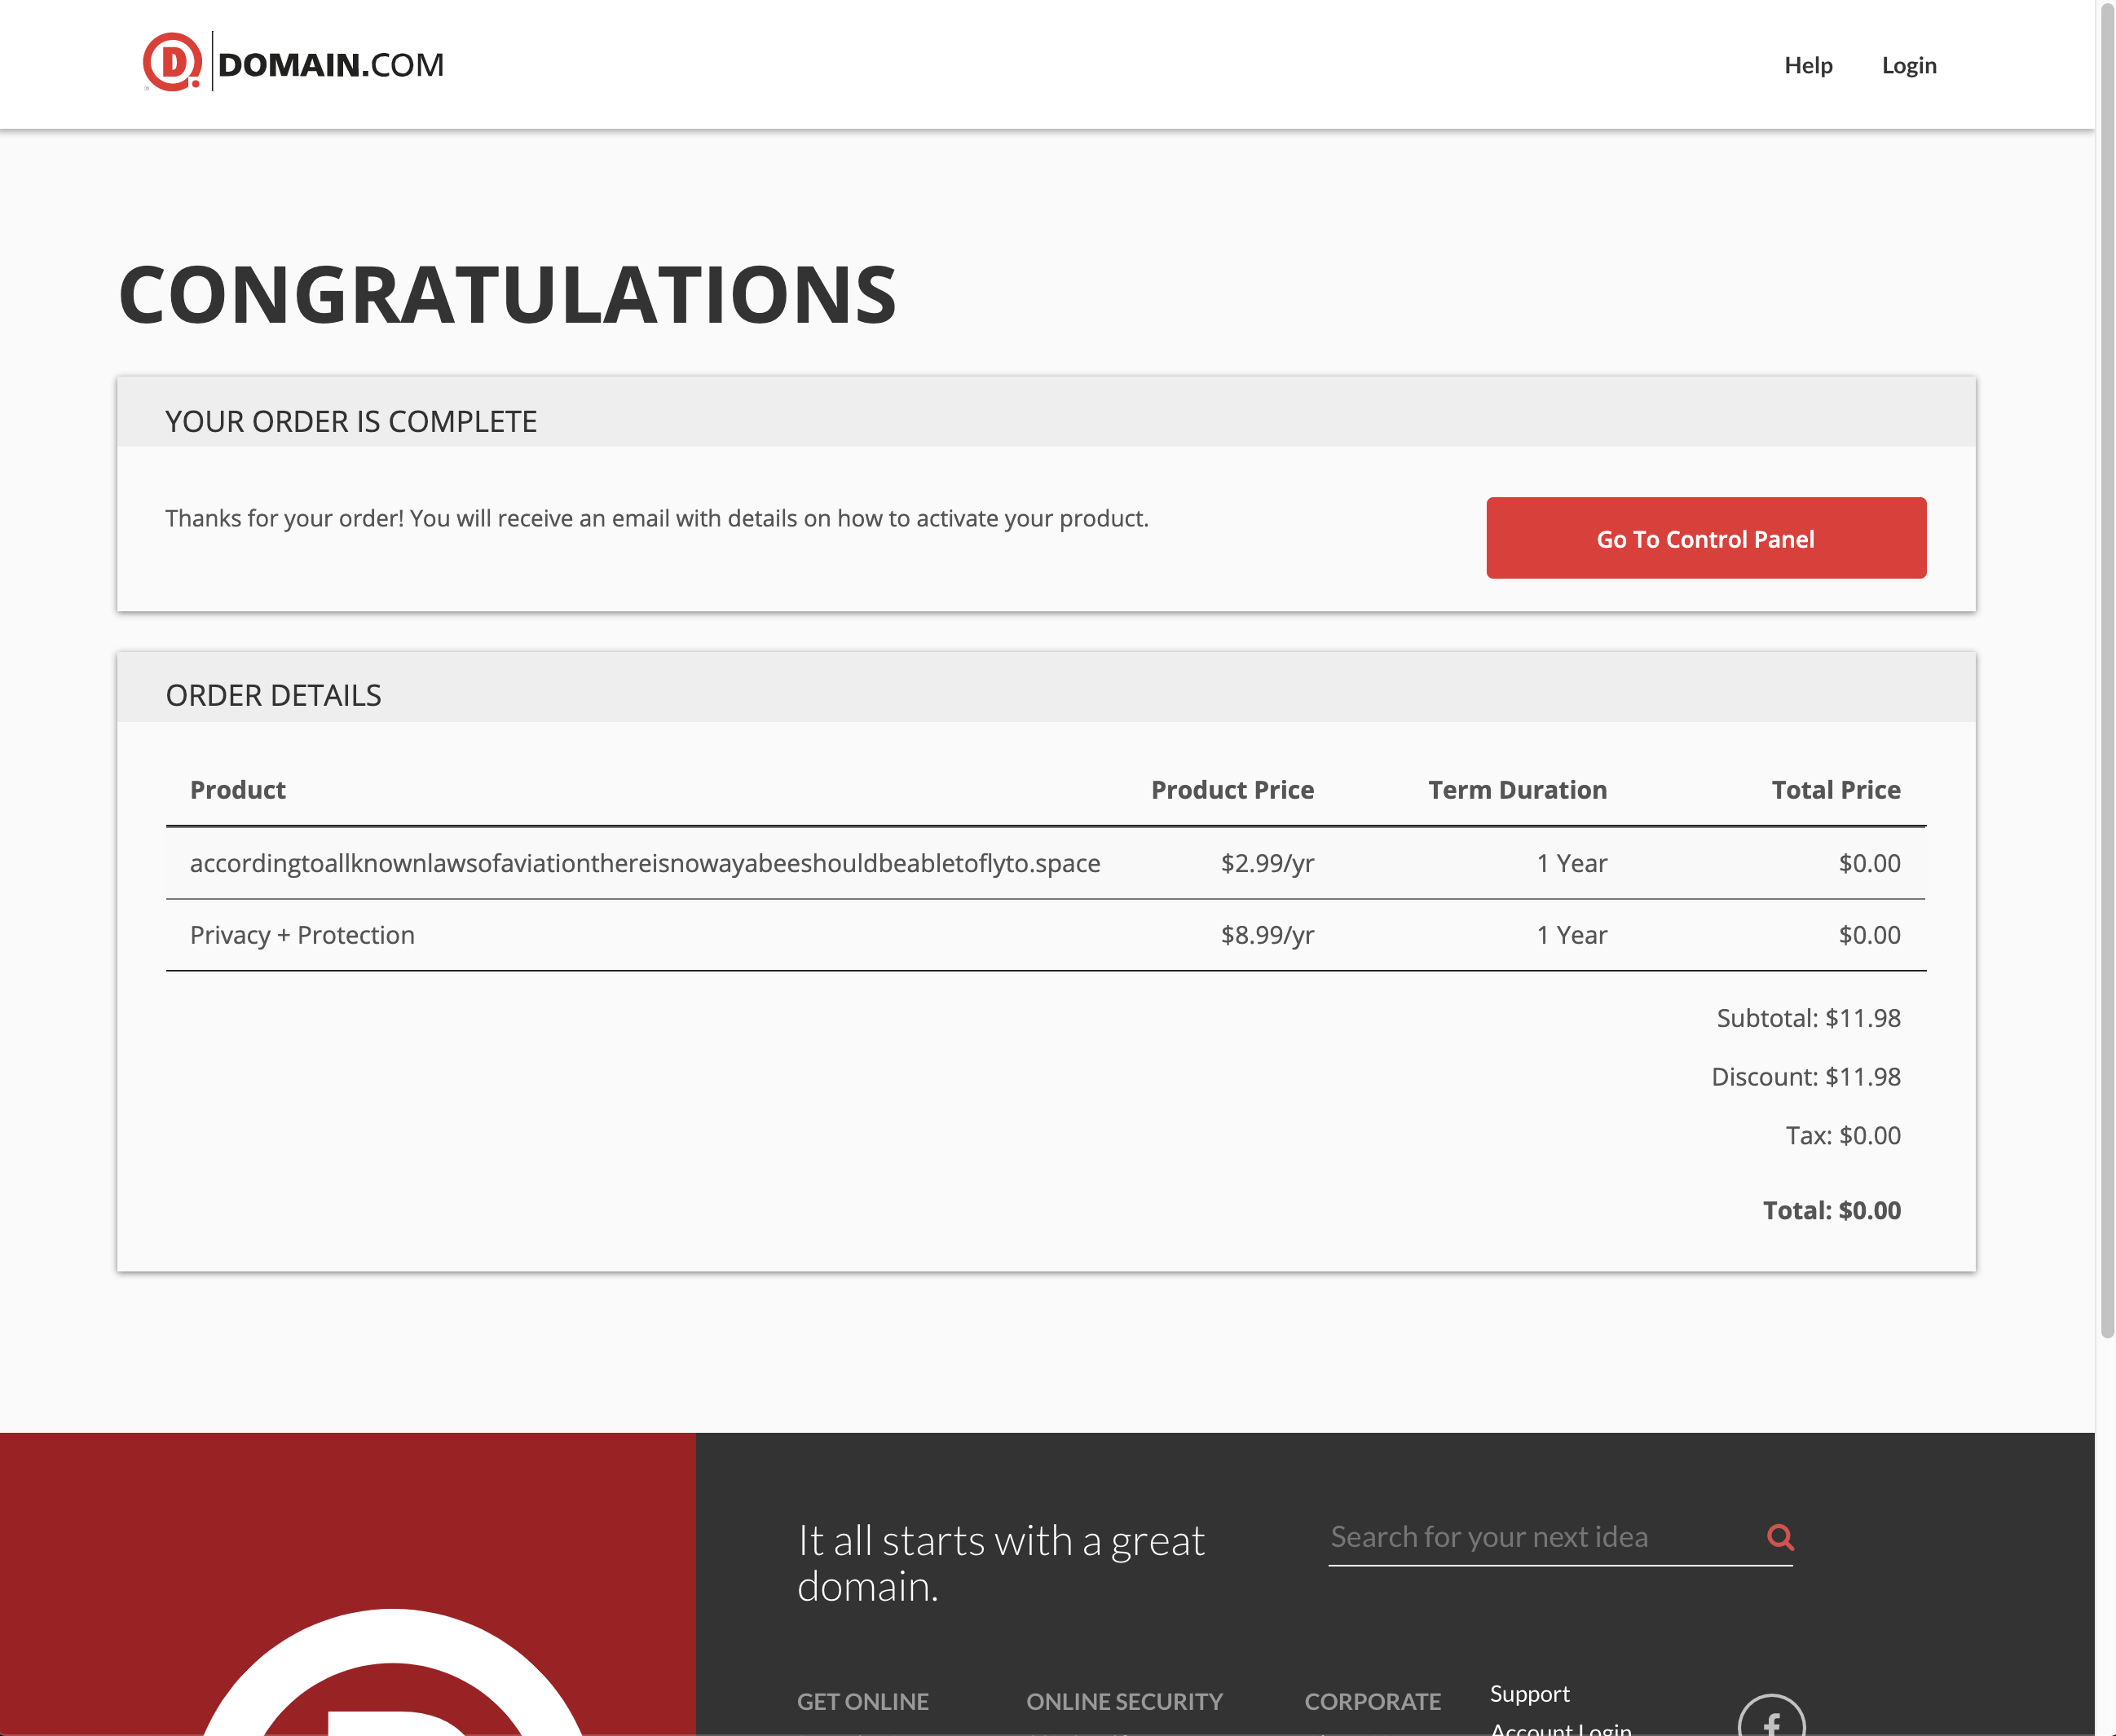Open the Facebook circle icon in footer
Image resolution: width=2116 pixels, height=1736 pixels.
(1771, 1720)
